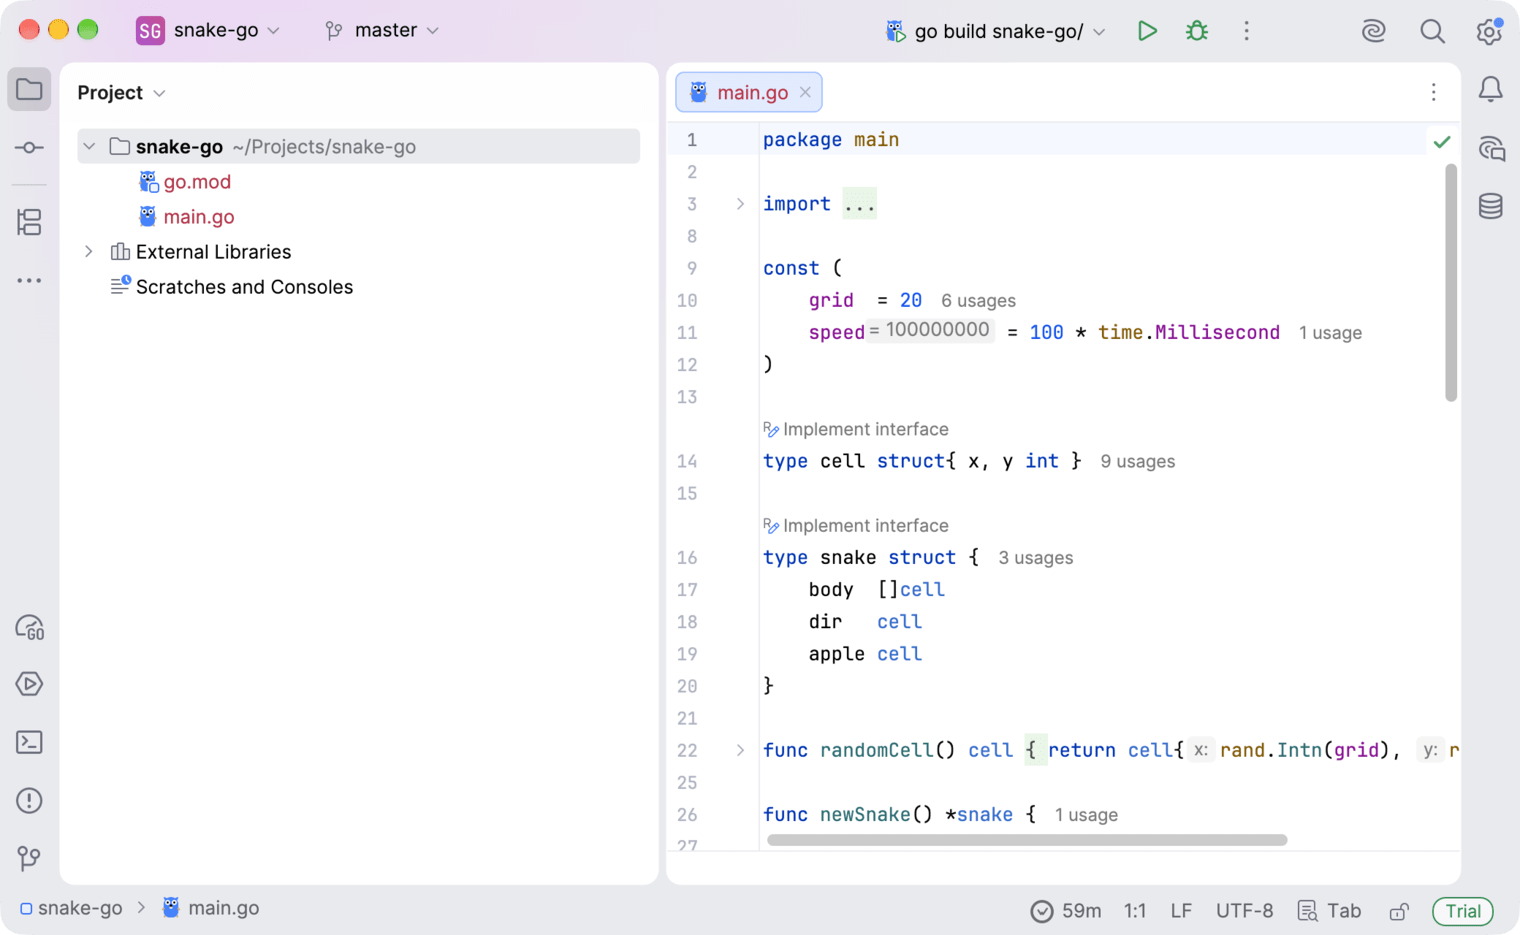Expand the folded randomCell function

click(x=740, y=750)
